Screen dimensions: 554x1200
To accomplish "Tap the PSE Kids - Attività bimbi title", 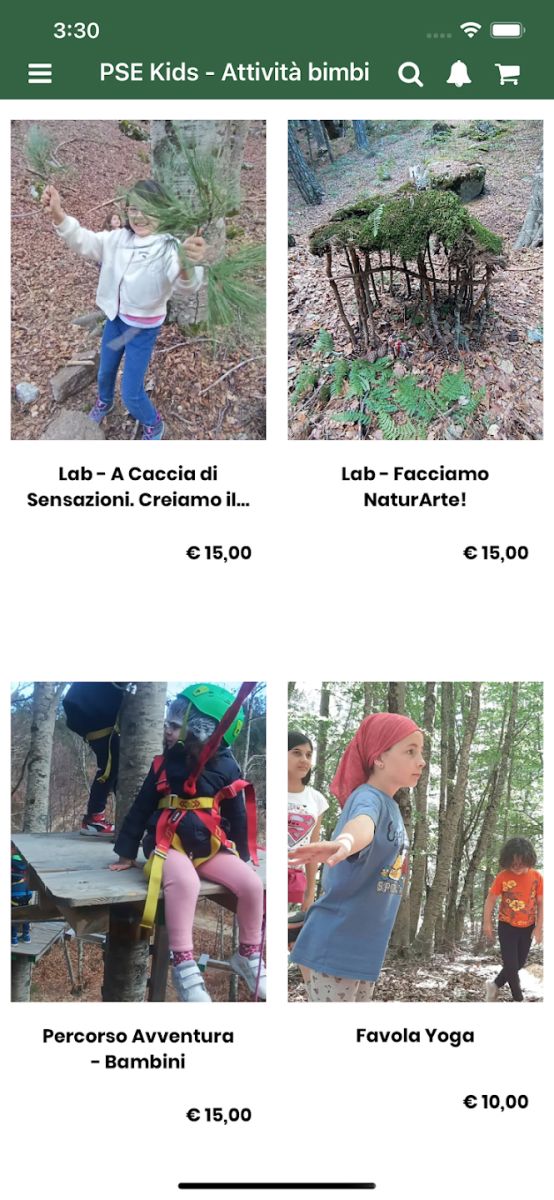I will click(x=234, y=73).
